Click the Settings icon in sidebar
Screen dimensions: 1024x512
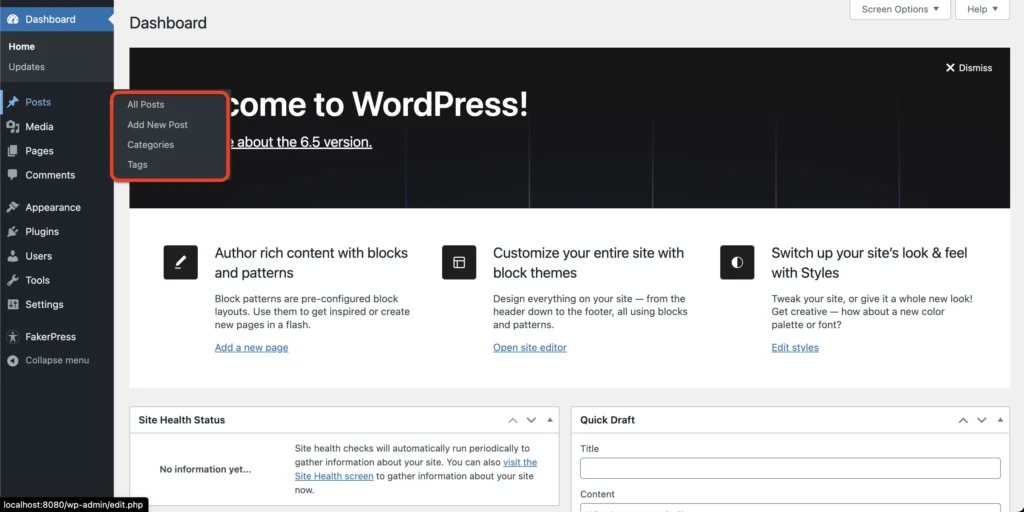tap(13, 305)
